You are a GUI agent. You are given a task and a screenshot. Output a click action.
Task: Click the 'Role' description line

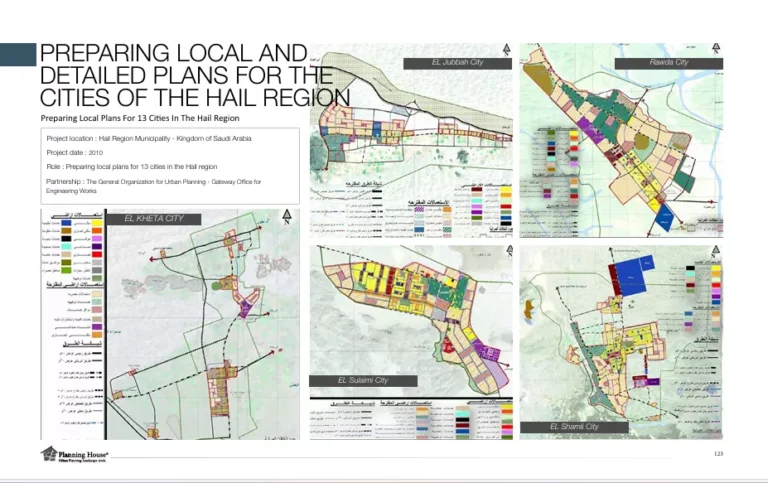pos(132,167)
